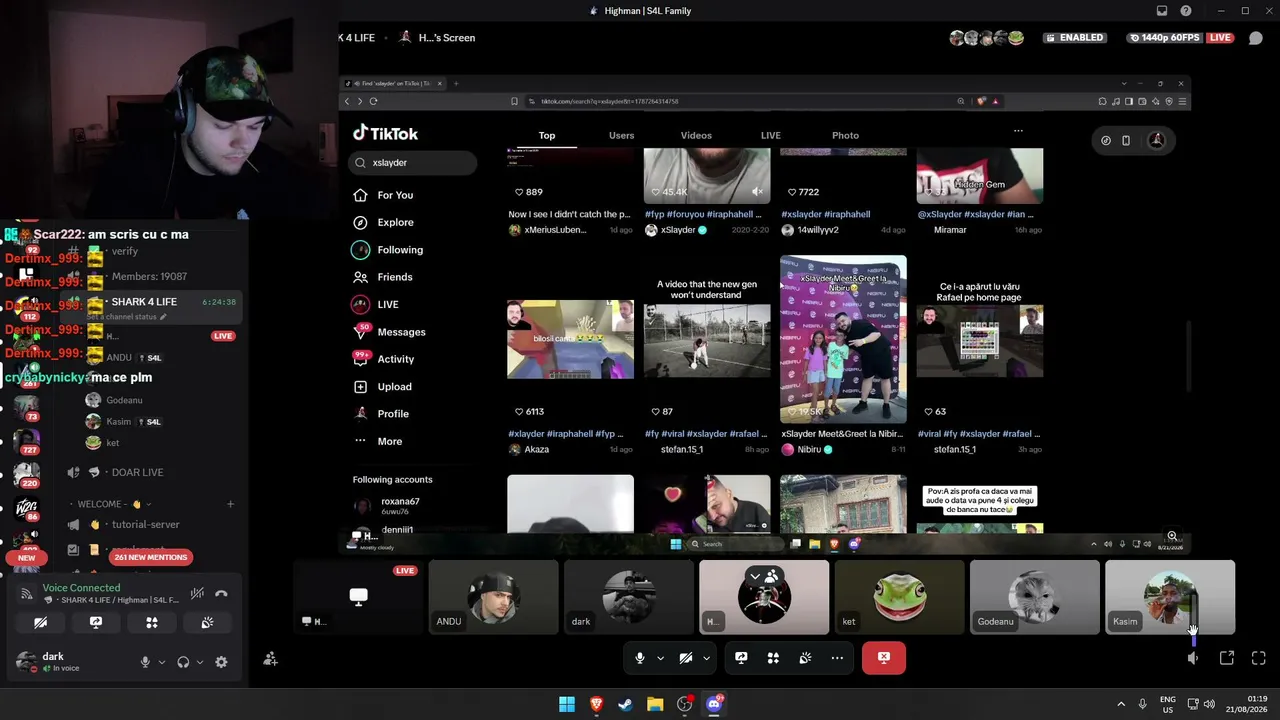This screenshot has height=720, width=1280.
Task: Click the xslayder search field in TikTok
Action: pos(413,162)
